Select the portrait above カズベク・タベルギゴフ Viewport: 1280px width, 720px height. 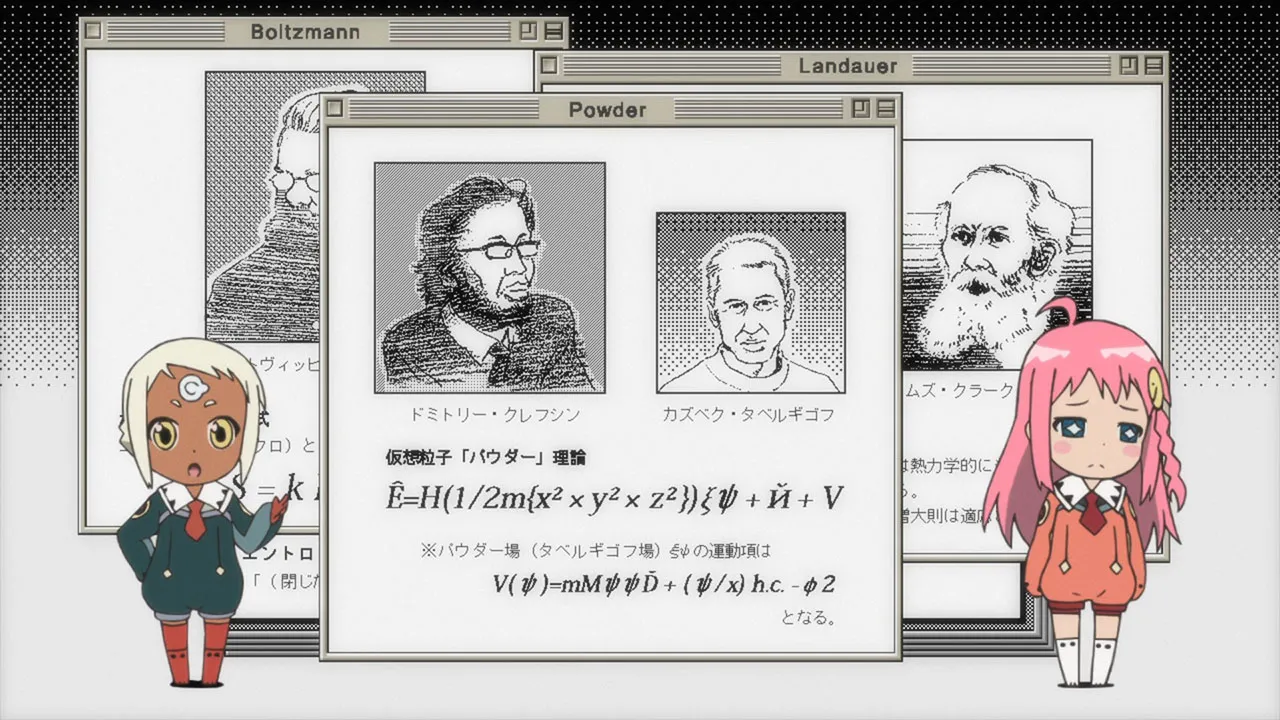point(750,302)
